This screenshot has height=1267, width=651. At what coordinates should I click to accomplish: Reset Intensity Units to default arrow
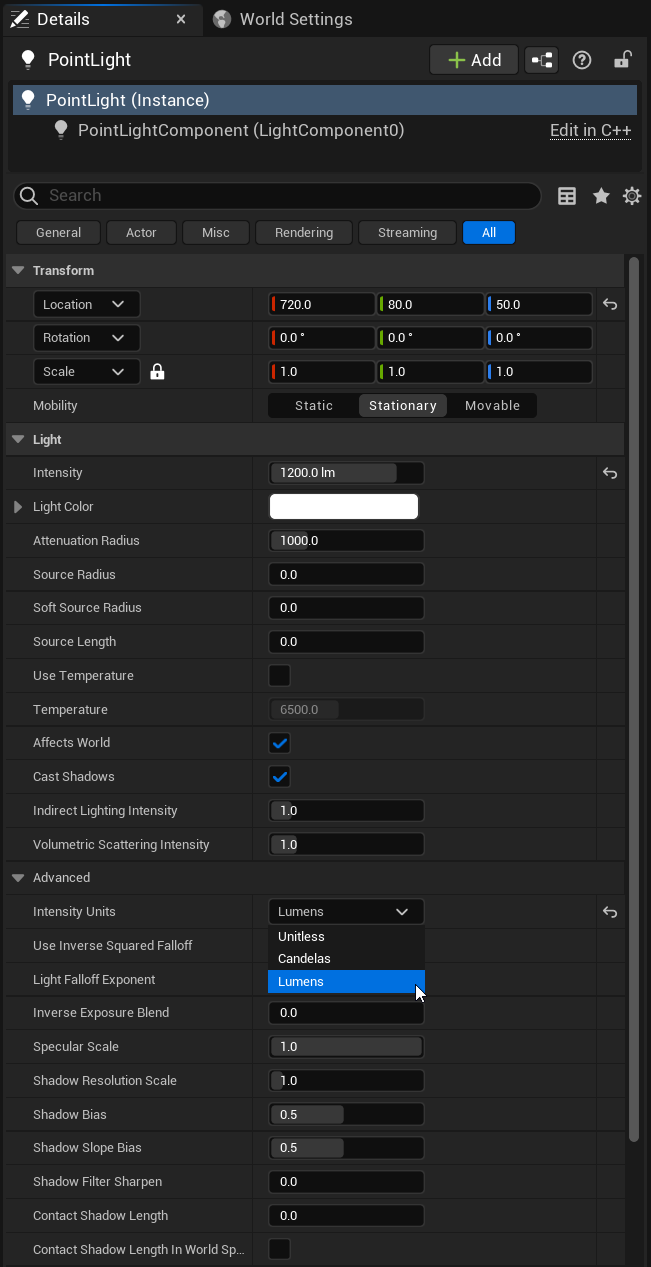610,912
